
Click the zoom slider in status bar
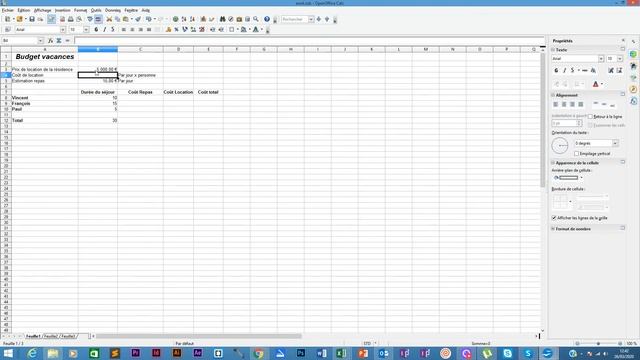tap(598, 344)
